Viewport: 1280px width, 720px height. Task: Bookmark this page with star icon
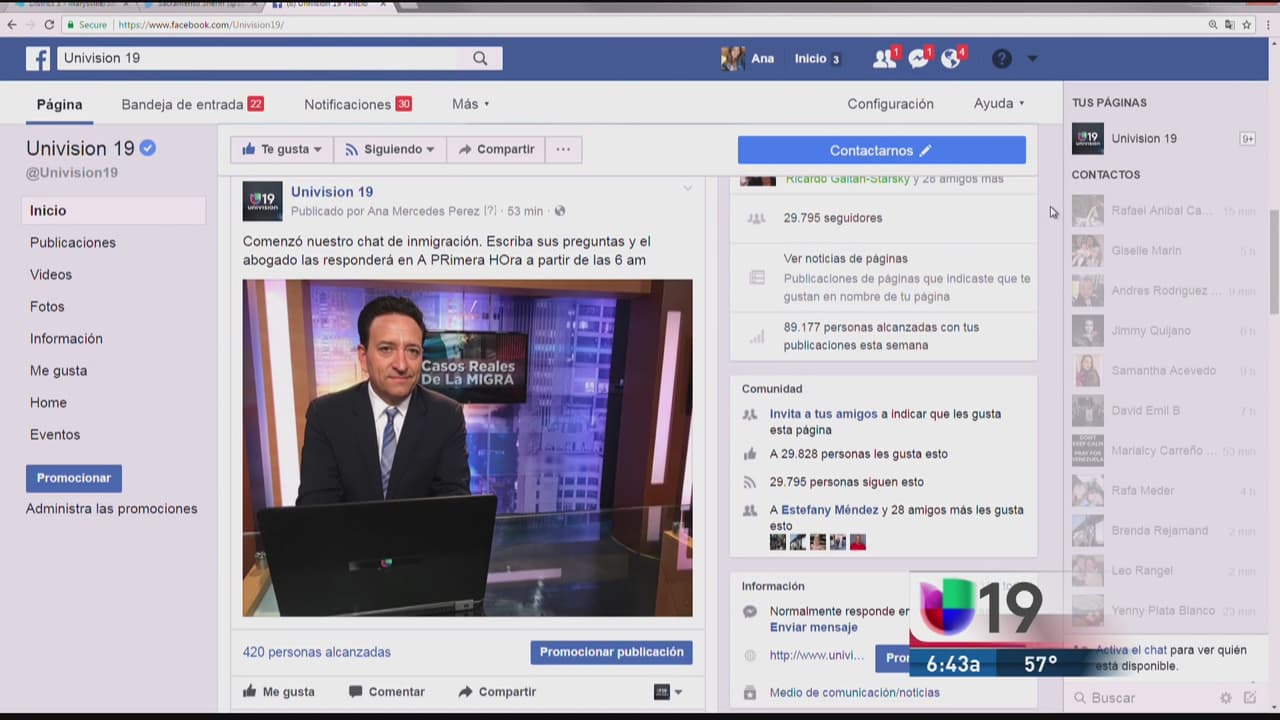point(1247,25)
